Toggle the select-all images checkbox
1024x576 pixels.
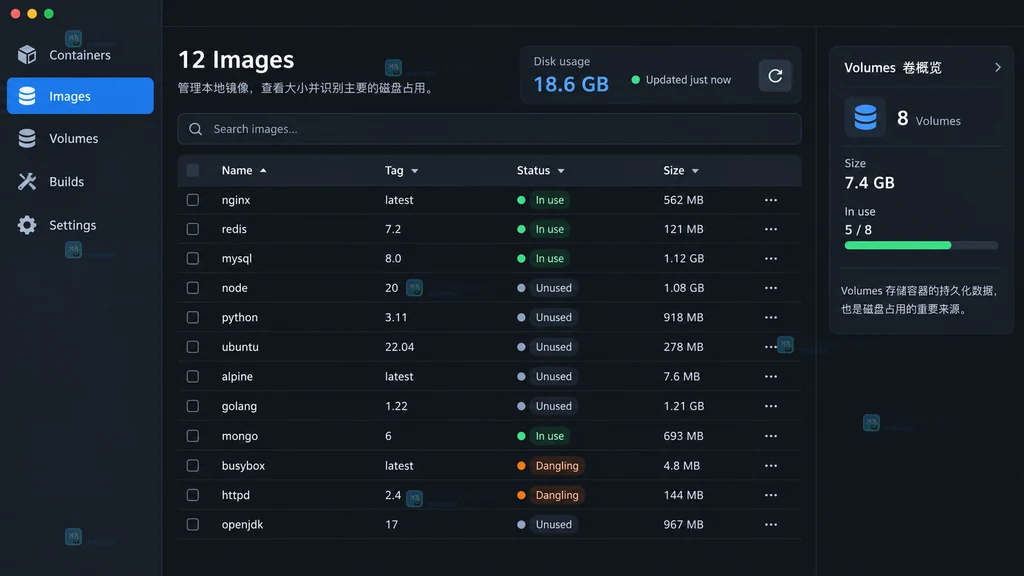(x=193, y=170)
